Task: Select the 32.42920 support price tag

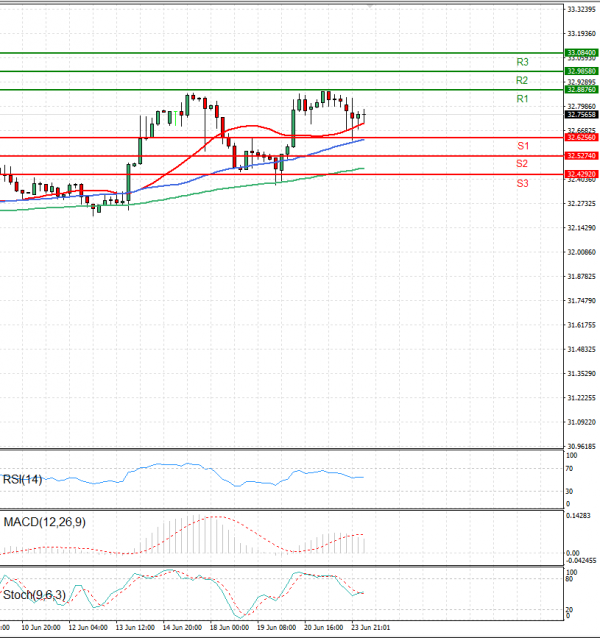Action: [582, 174]
